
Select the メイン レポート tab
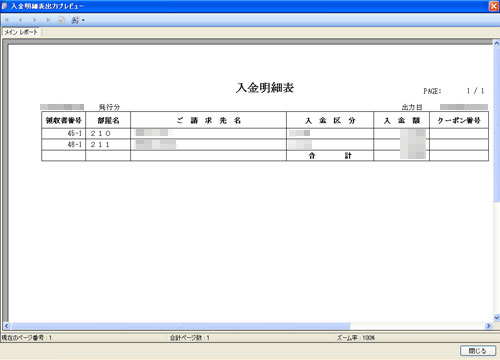click(x=21, y=32)
